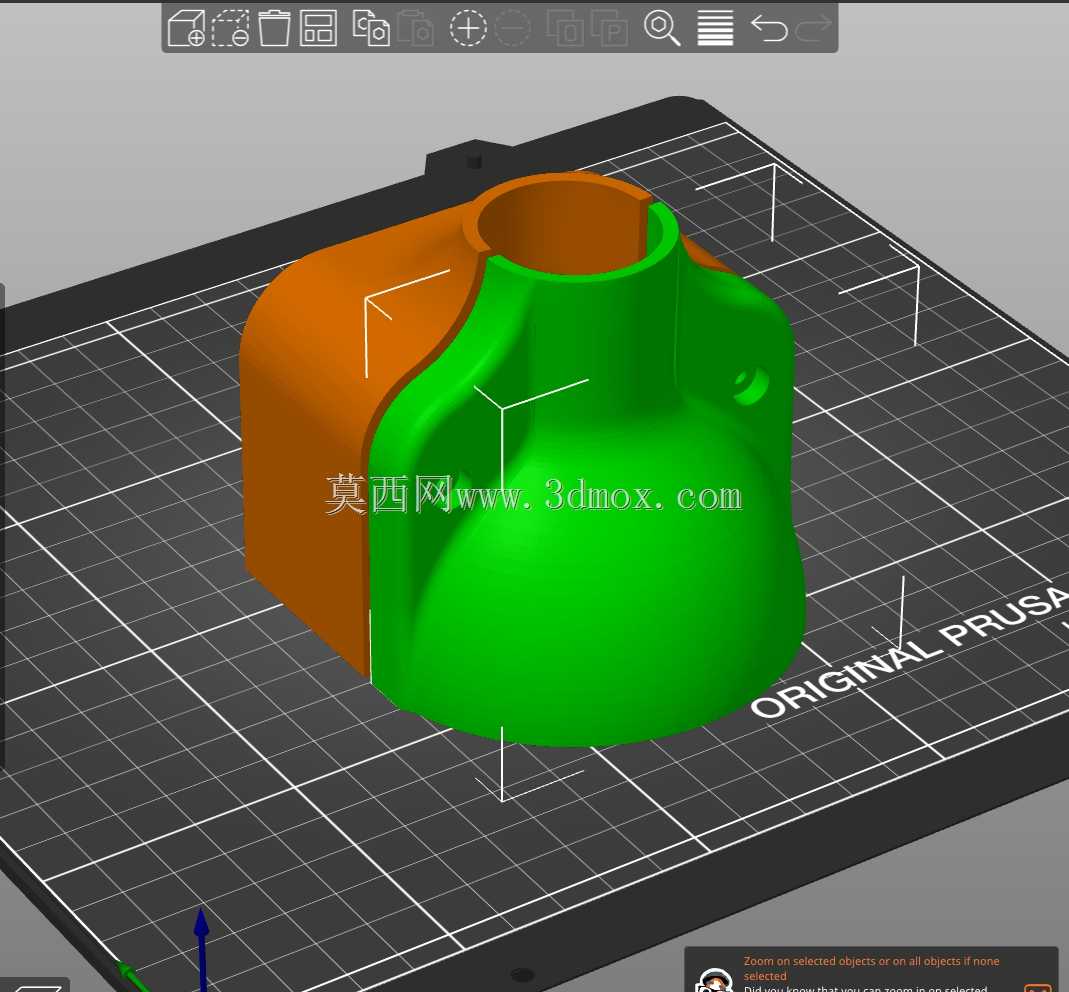
Task: Click the hint title about zooming on selected objects
Action: point(871,968)
